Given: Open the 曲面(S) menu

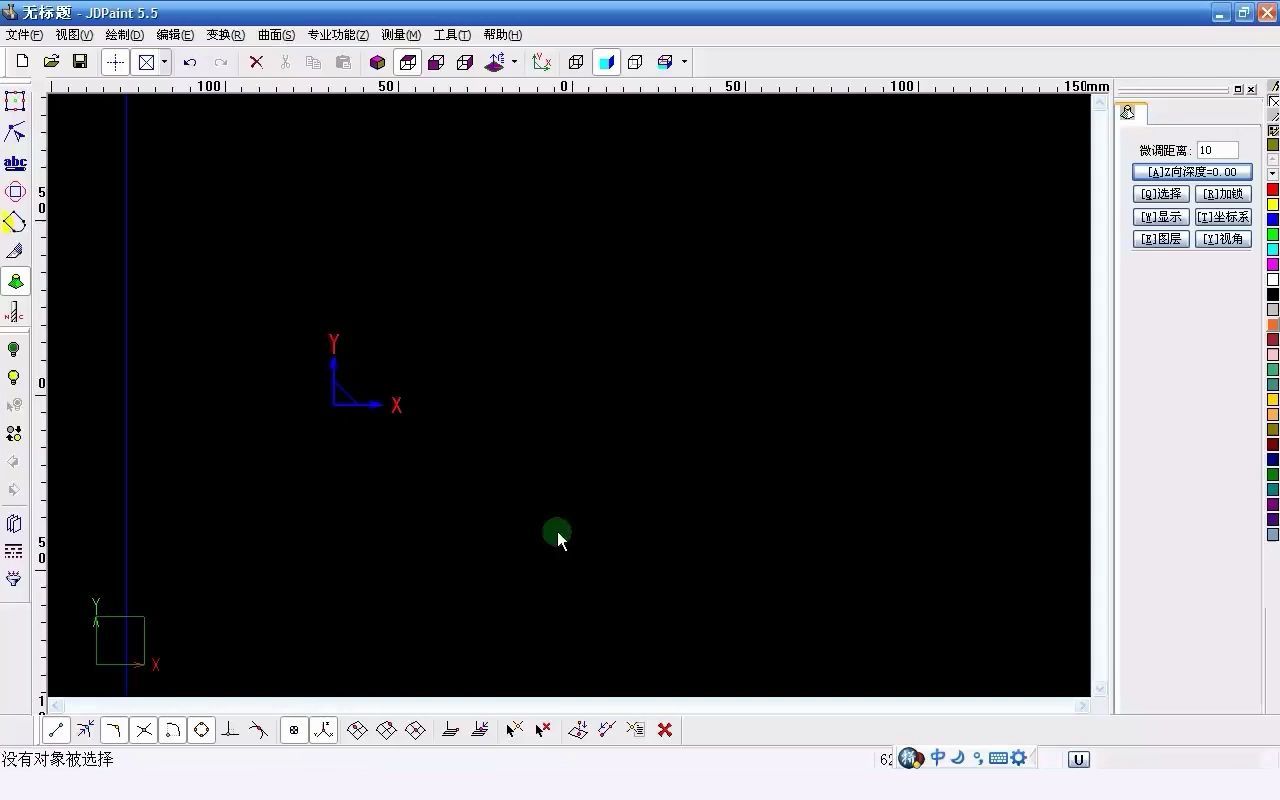Looking at the screenshot, I should click(x=277, y=35).
